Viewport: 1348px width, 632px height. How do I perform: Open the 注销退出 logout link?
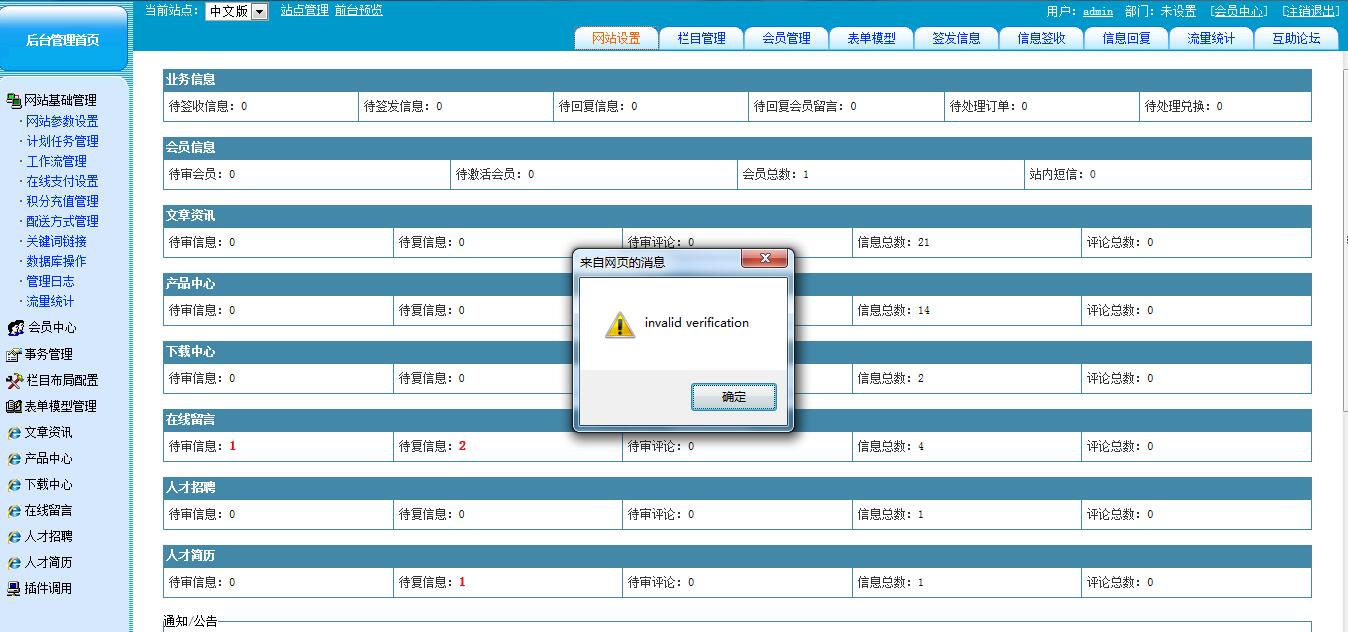[1310, 12]
